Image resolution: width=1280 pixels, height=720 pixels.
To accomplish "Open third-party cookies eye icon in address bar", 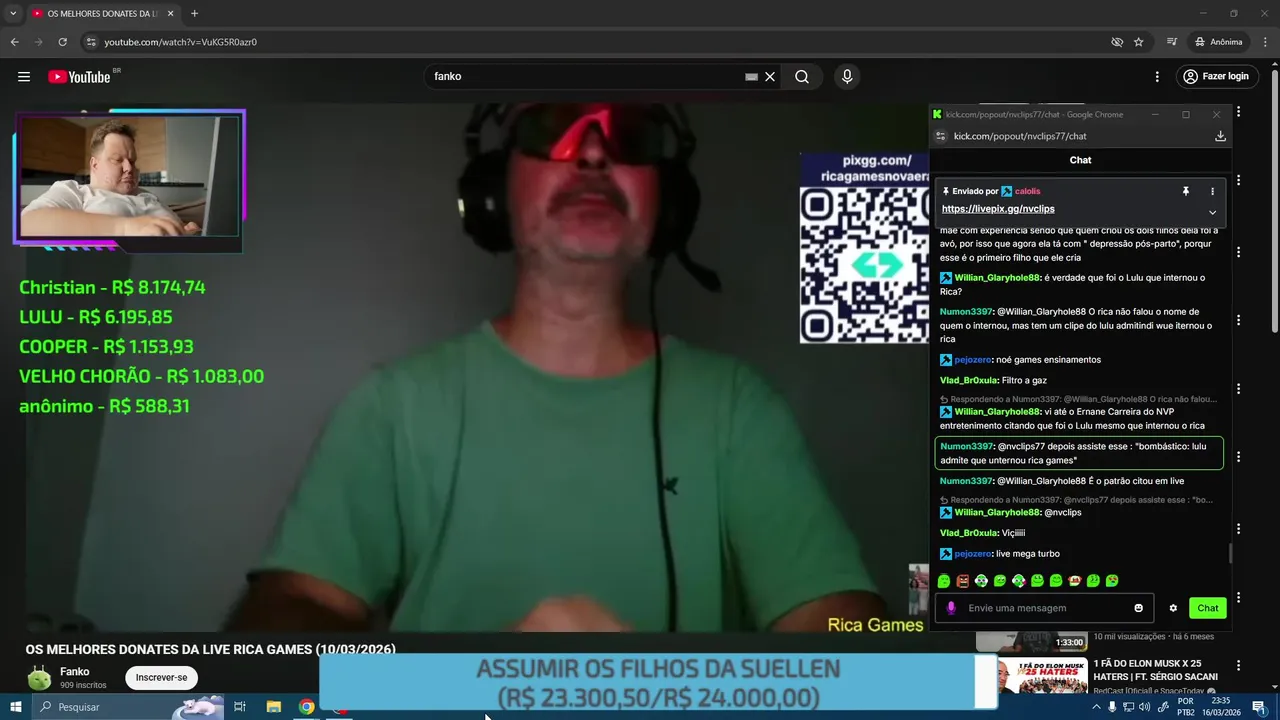I will (x=1117, y=42).
